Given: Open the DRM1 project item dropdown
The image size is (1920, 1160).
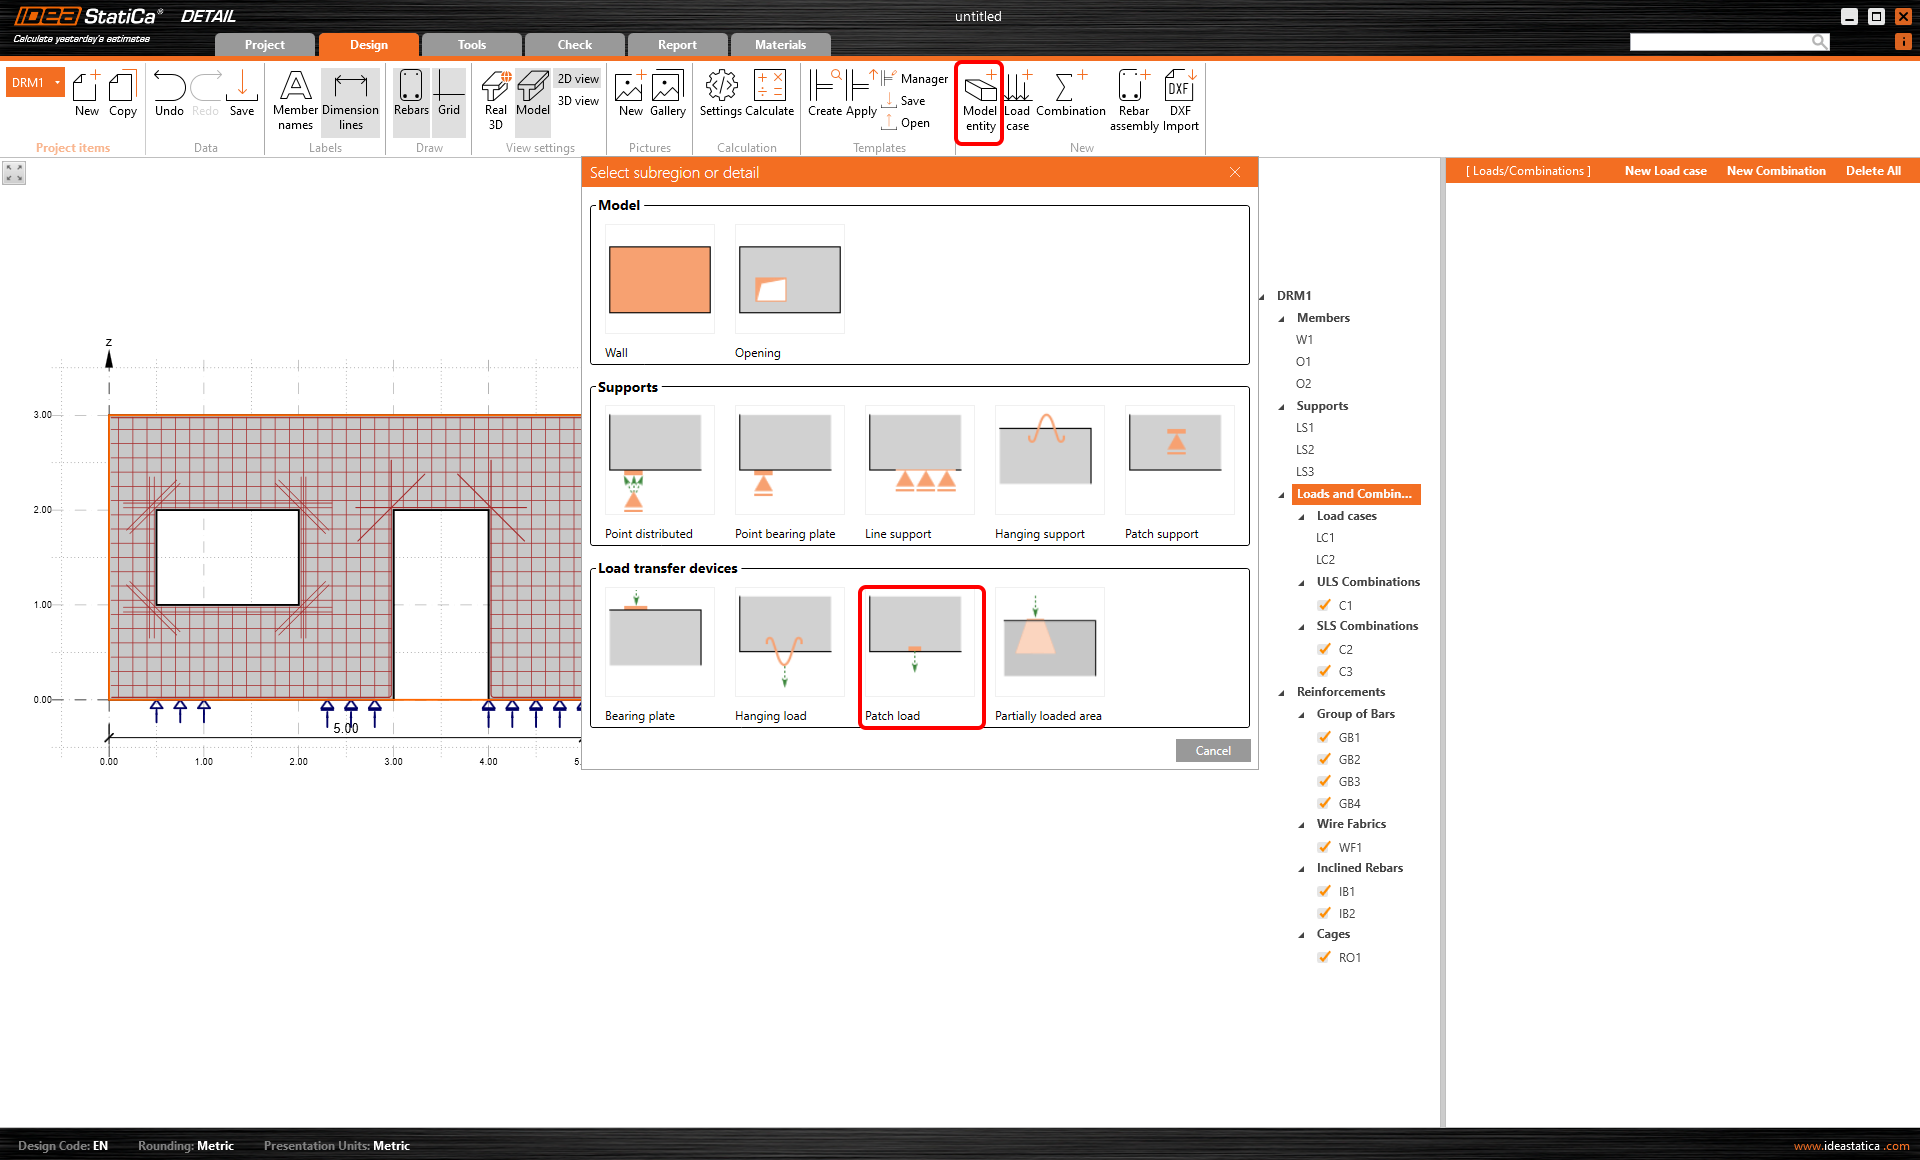Looking at the screenshot, I should (55, 82).
